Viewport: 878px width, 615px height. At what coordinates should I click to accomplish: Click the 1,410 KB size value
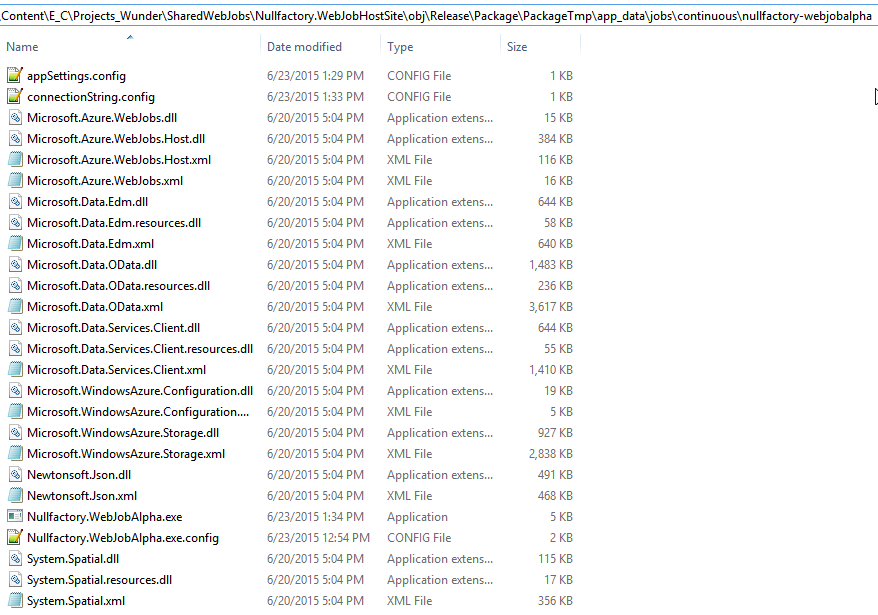pos(550,370)
